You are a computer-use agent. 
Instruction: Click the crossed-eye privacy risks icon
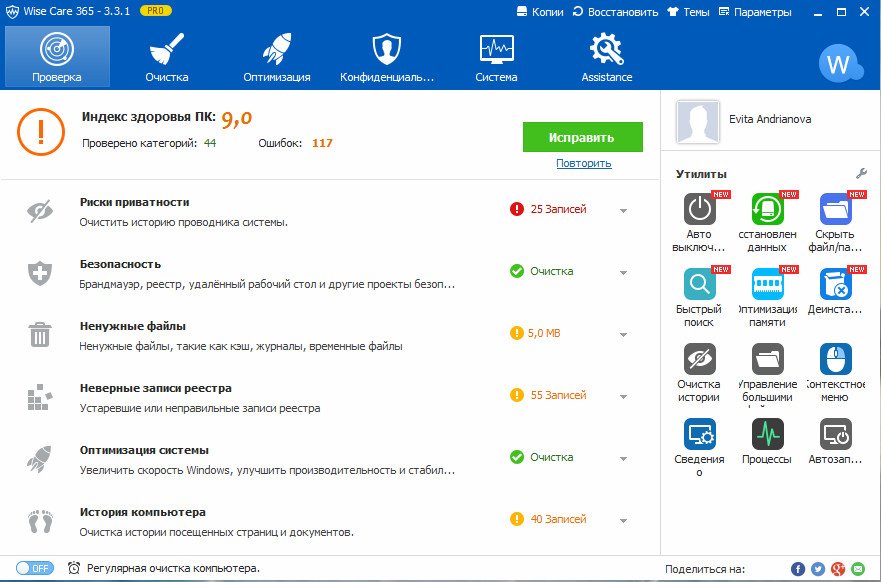[x=40, y=211]
